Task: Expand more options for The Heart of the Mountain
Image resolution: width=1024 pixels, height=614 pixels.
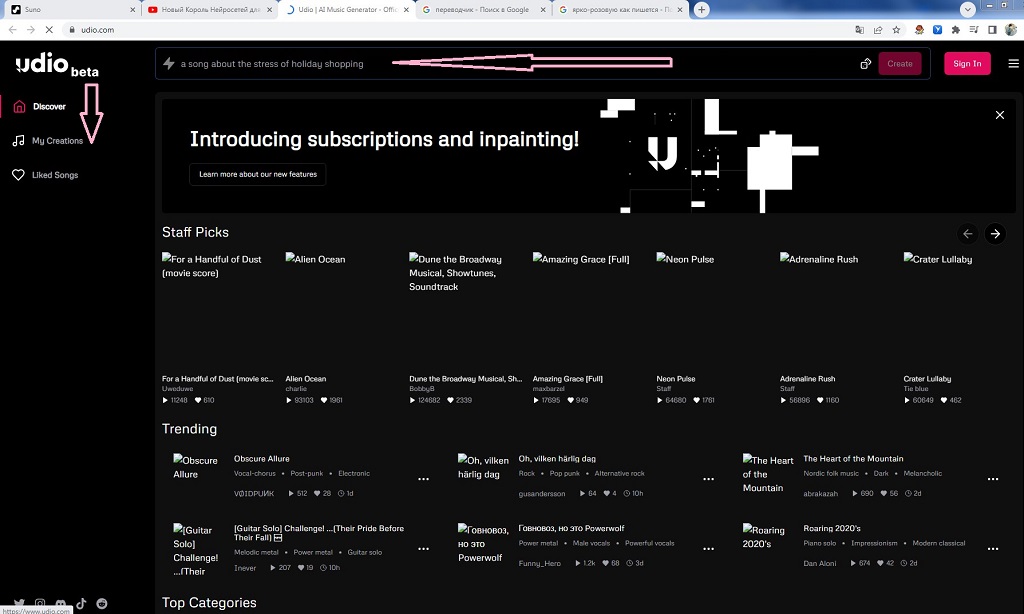Action: 993,479
